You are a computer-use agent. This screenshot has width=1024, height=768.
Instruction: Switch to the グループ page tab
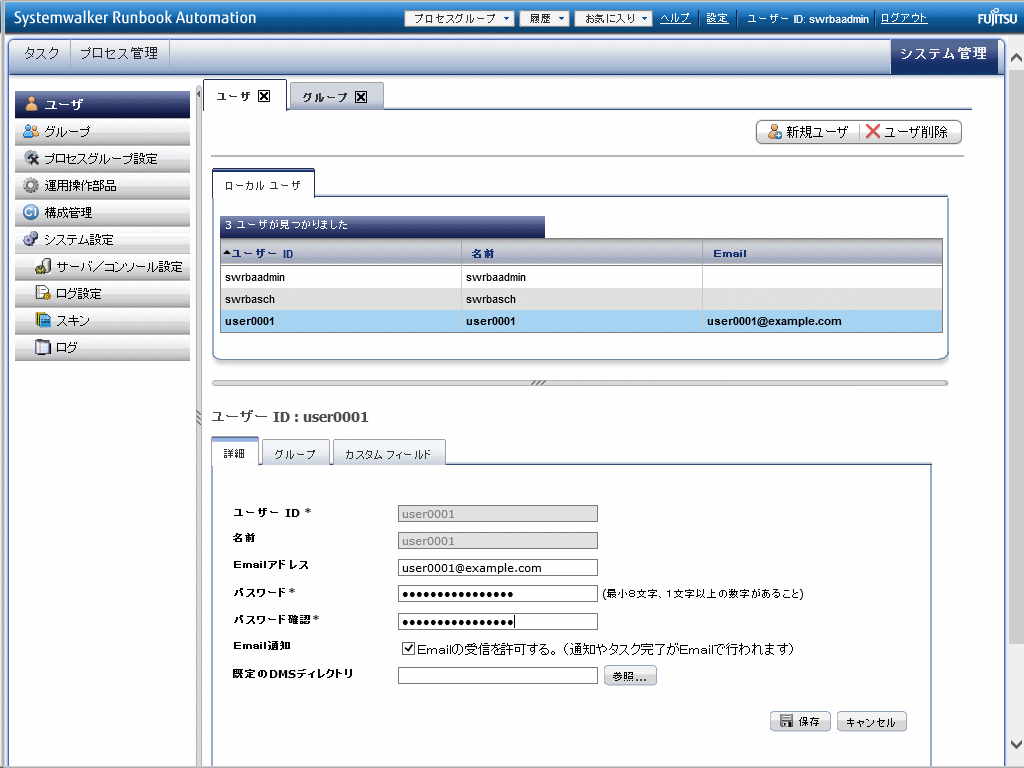pos(336,97)
